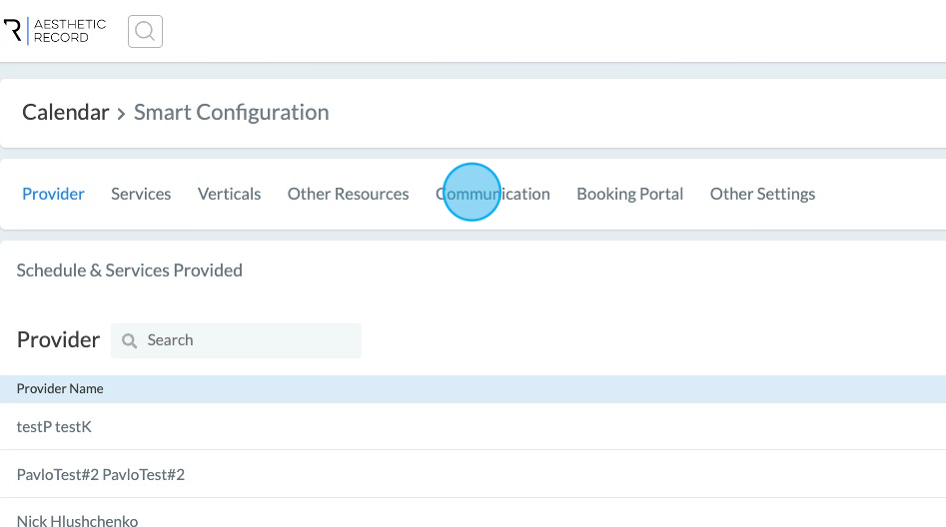Open the global search magnifier button
946x527 pixels.
coord(145,32)
